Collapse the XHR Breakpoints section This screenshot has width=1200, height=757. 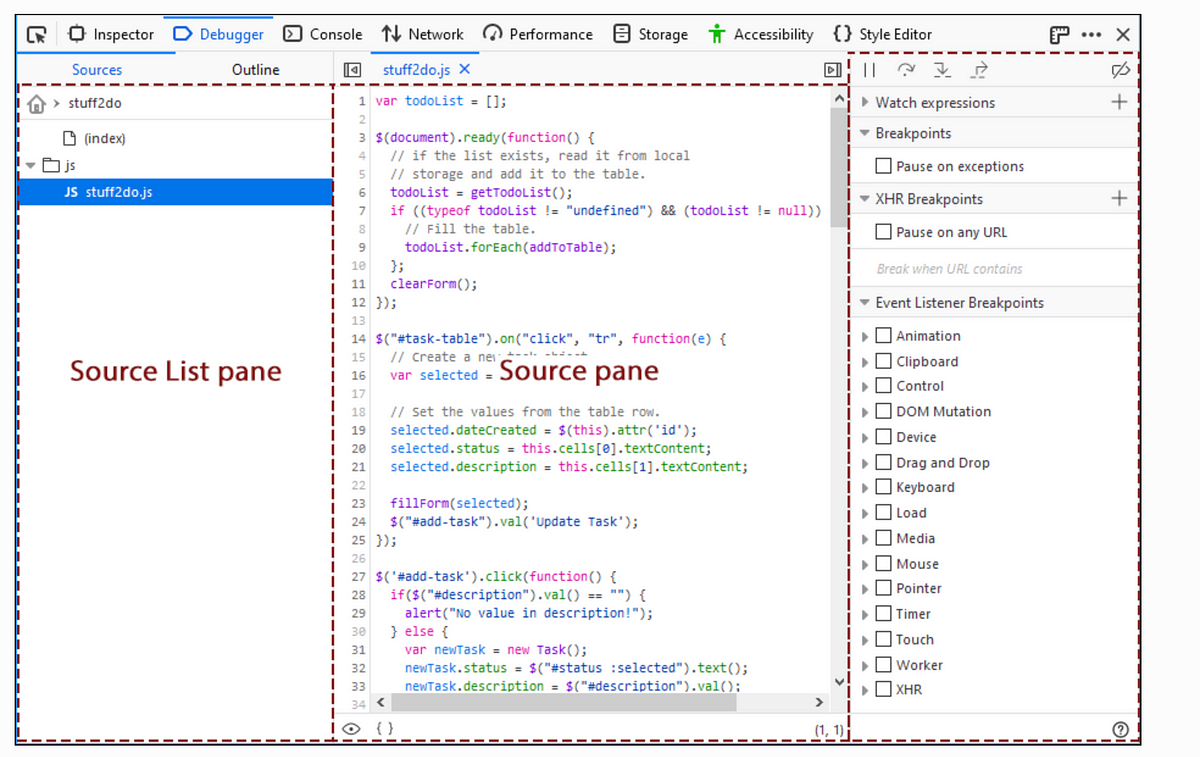click(865, 199)
